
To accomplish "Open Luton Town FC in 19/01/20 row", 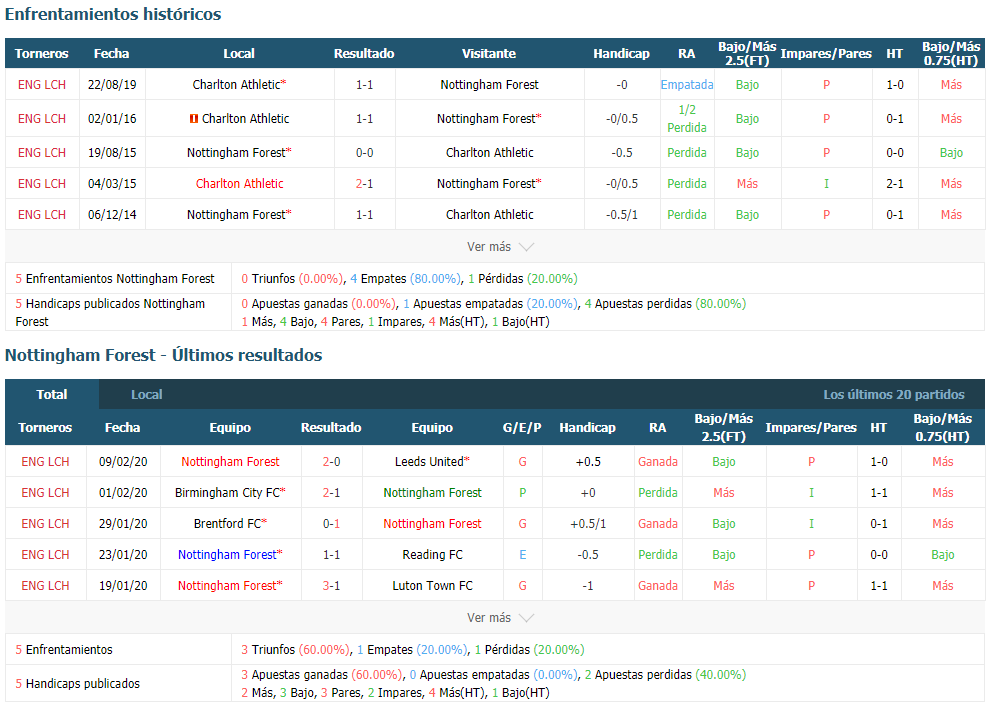I will tap(432, 586).
